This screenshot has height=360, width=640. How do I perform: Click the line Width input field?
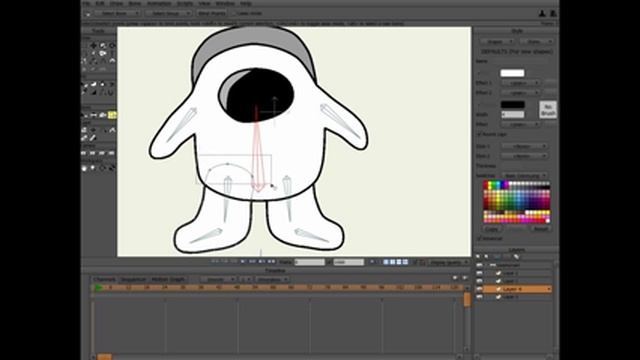coord(513,115)
